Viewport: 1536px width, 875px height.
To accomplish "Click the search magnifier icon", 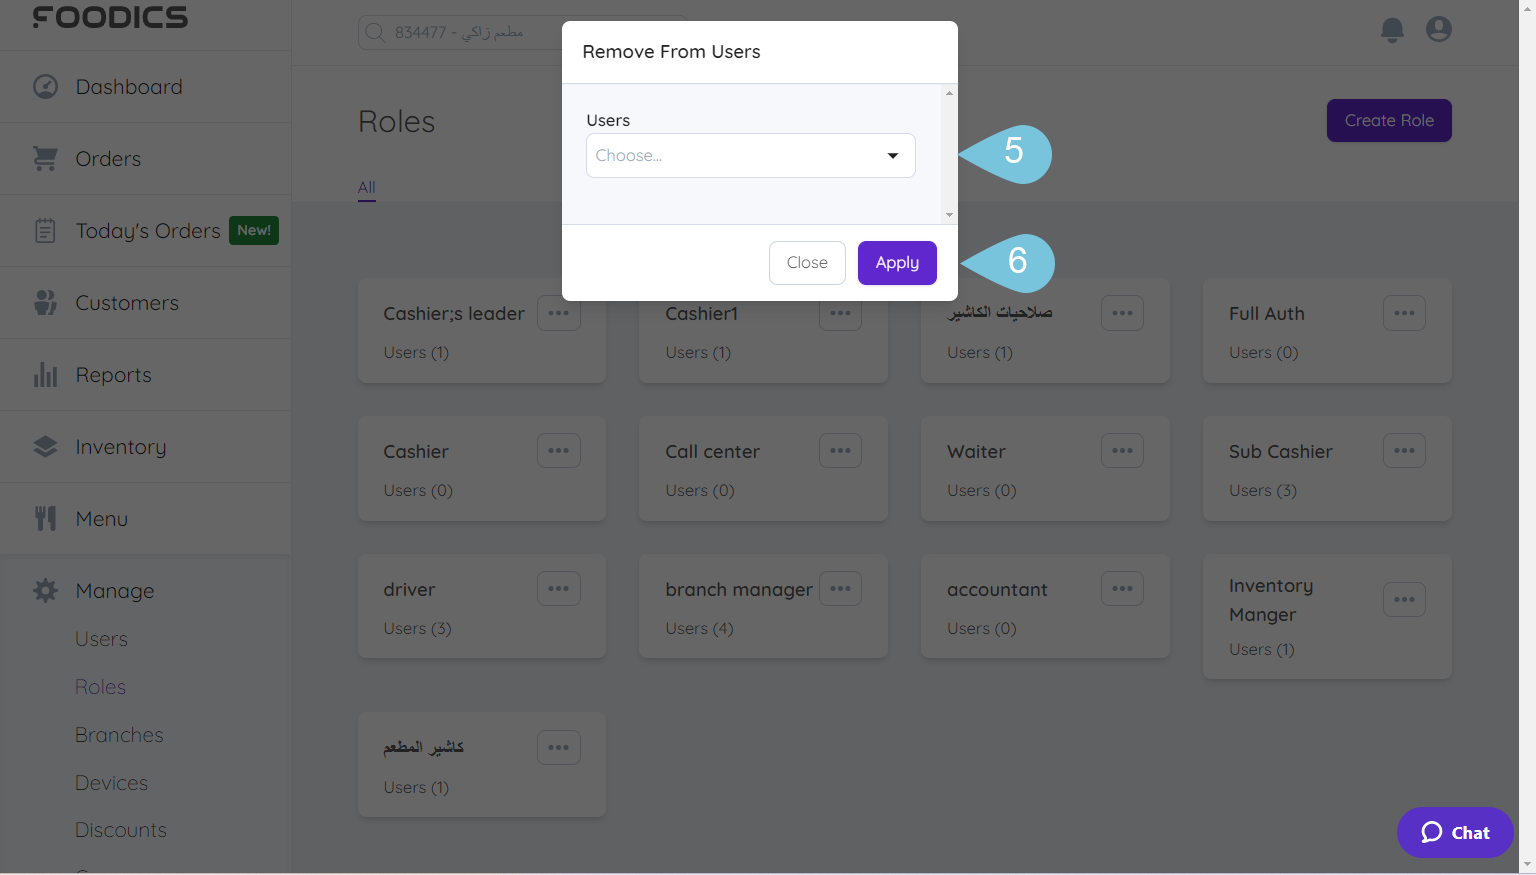I will (374, 32).
